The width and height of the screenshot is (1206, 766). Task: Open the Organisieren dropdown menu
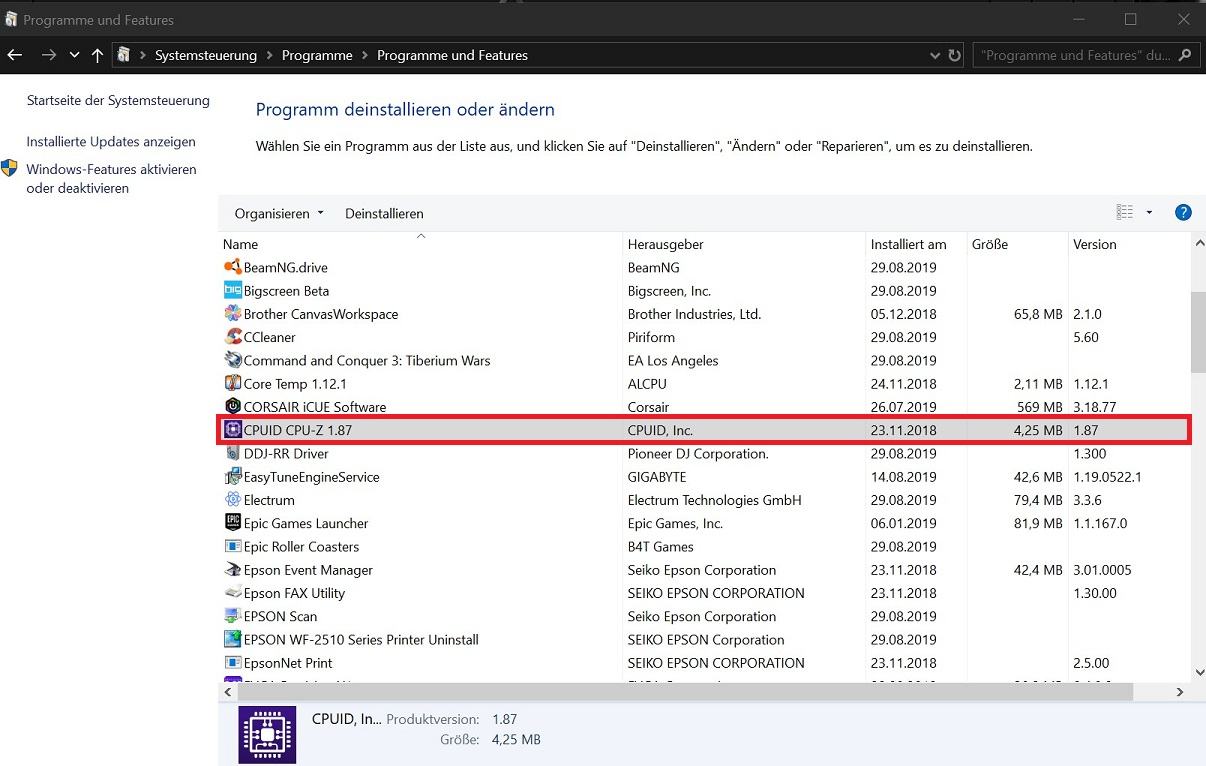pyautogui.click(x=279, y=213)
